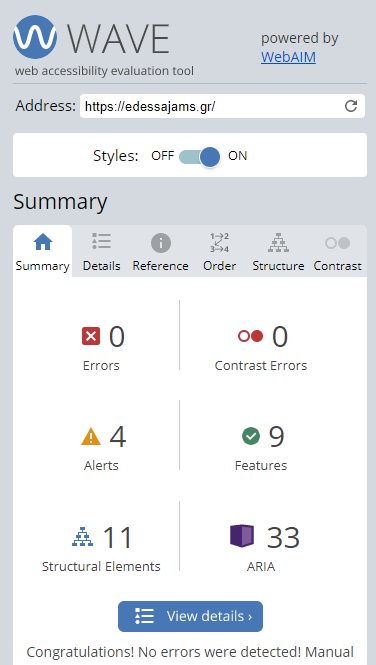Image resolution: width=376 pixels, height=665 pixels.
Task: Reload the page via refresh icon
Action: pyautogui.click(x=351, y=106)
